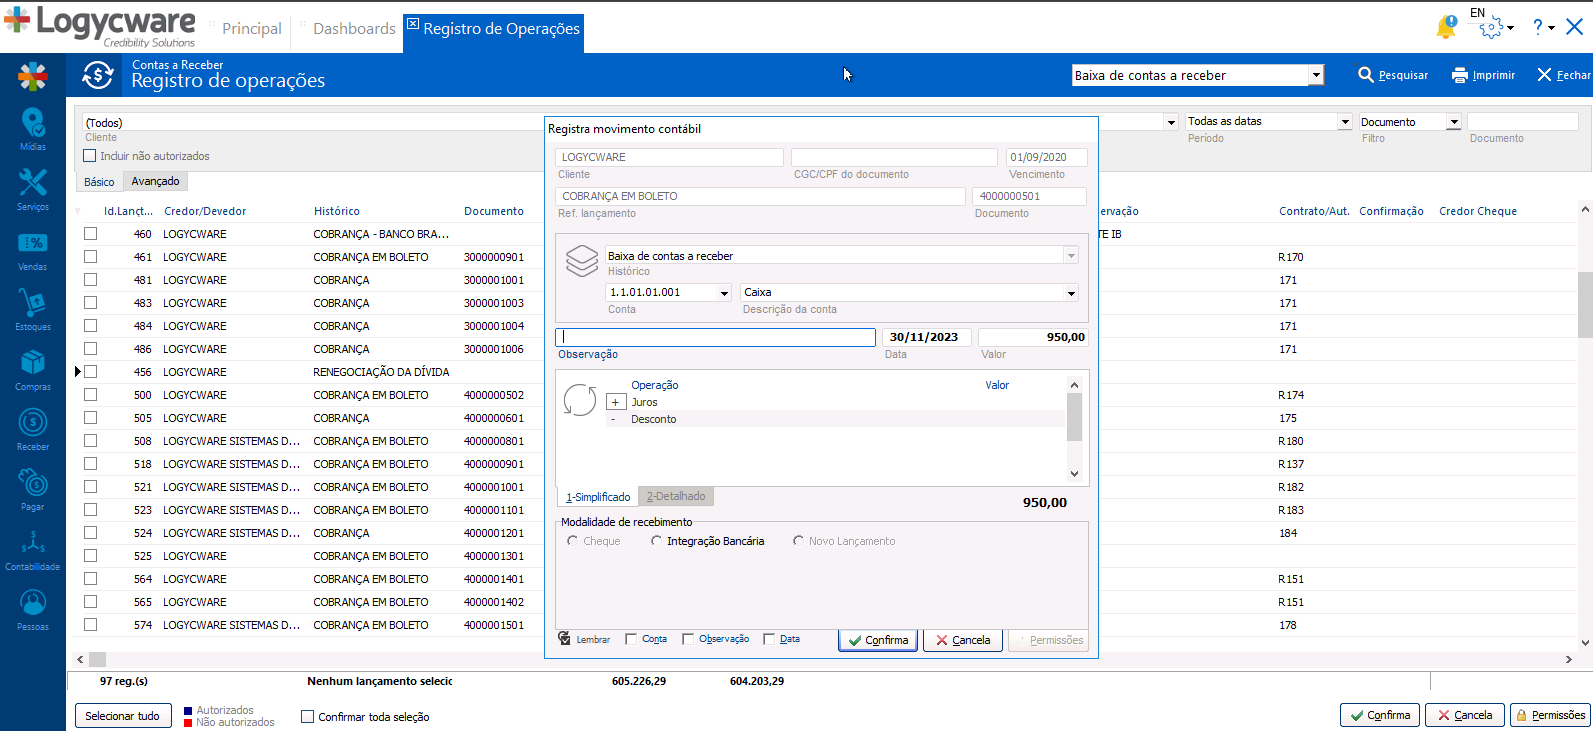Switch to Principal tab
The image size is (1593, 731).
click(252, 29)
